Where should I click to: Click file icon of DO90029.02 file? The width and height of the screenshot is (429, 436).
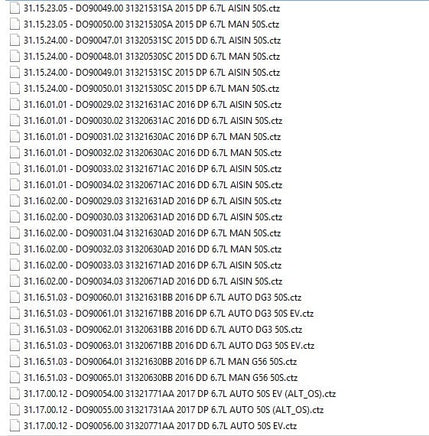pyautogui.click(x=15, y=104)
